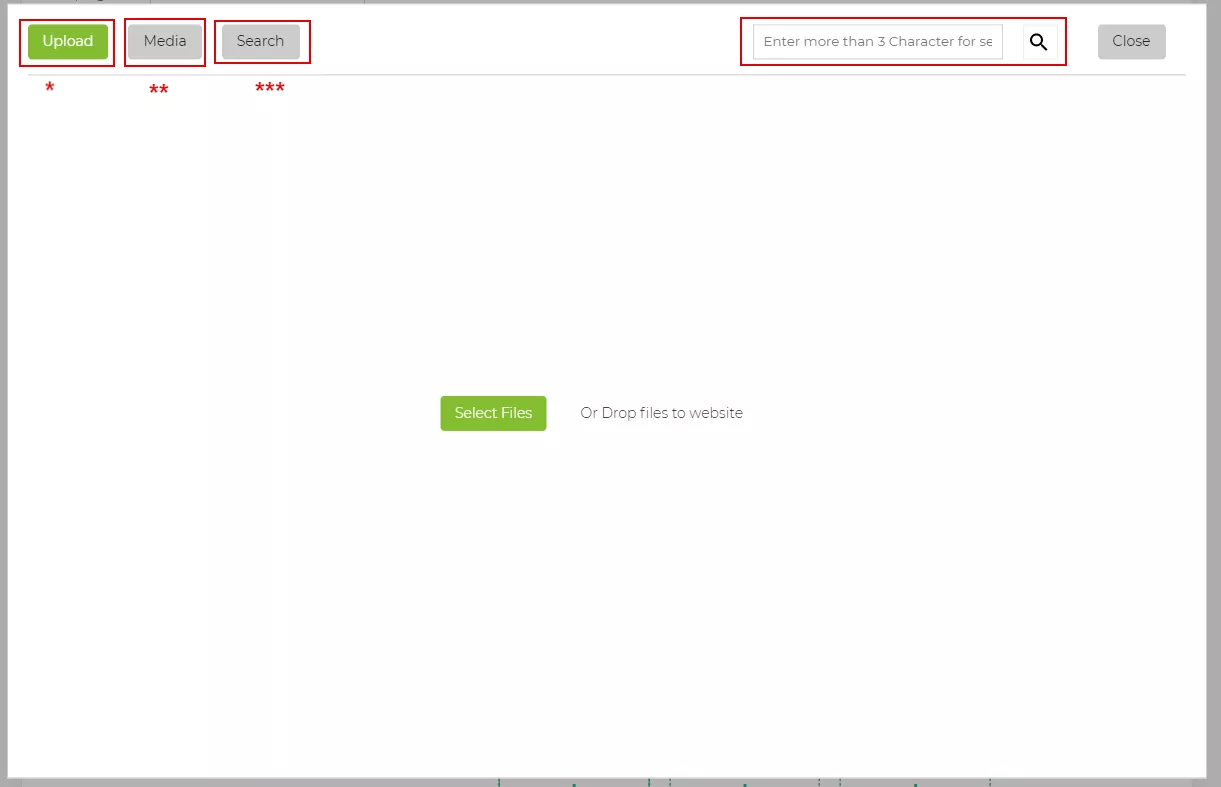This screenshot has width=1221, height=787.
Task: Click the empty drop area below Select Files
Action: click(600, 600)
